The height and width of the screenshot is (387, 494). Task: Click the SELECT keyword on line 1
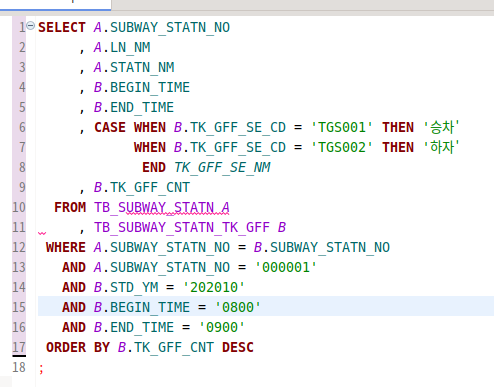[62, 27]
